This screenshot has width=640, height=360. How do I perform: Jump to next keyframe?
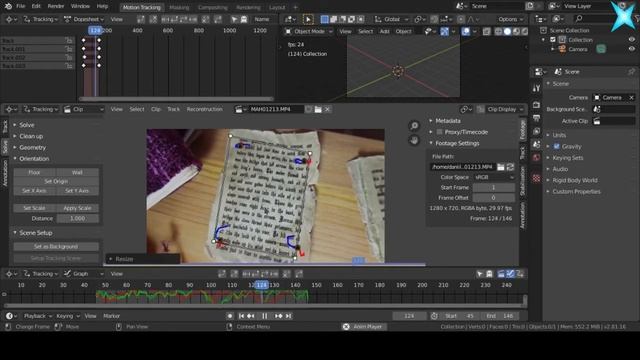click(x=279, y=316)
